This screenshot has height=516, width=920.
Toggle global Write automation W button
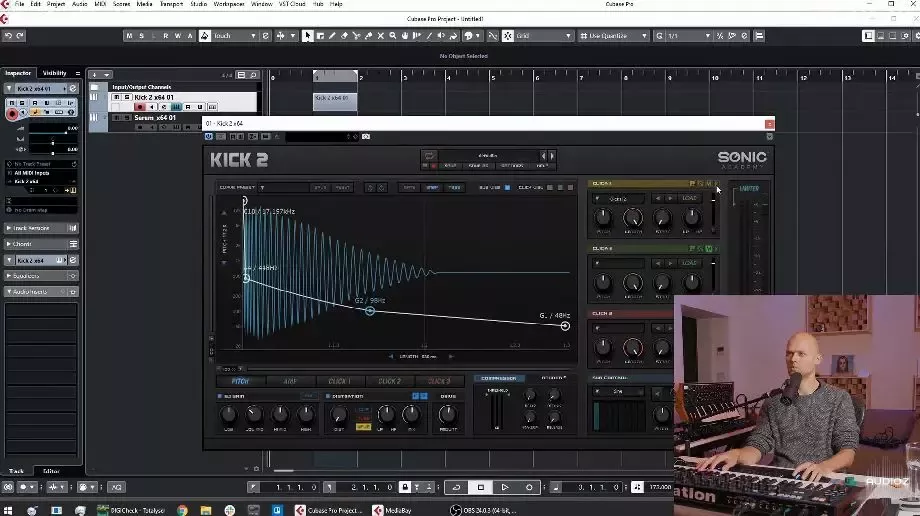[x=178, y=36]
